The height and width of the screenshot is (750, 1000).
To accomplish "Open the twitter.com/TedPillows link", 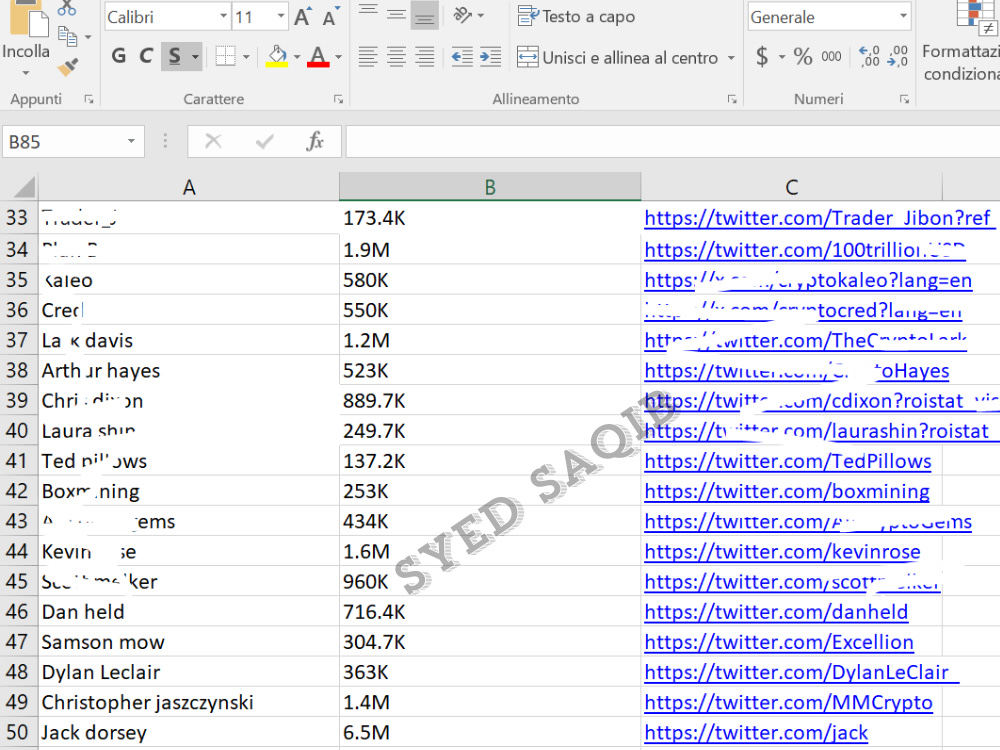I will point(788,461).
